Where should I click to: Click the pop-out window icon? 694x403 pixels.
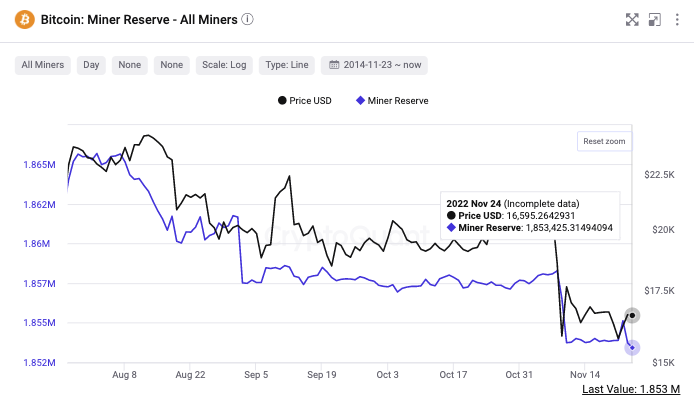(654, 19)
